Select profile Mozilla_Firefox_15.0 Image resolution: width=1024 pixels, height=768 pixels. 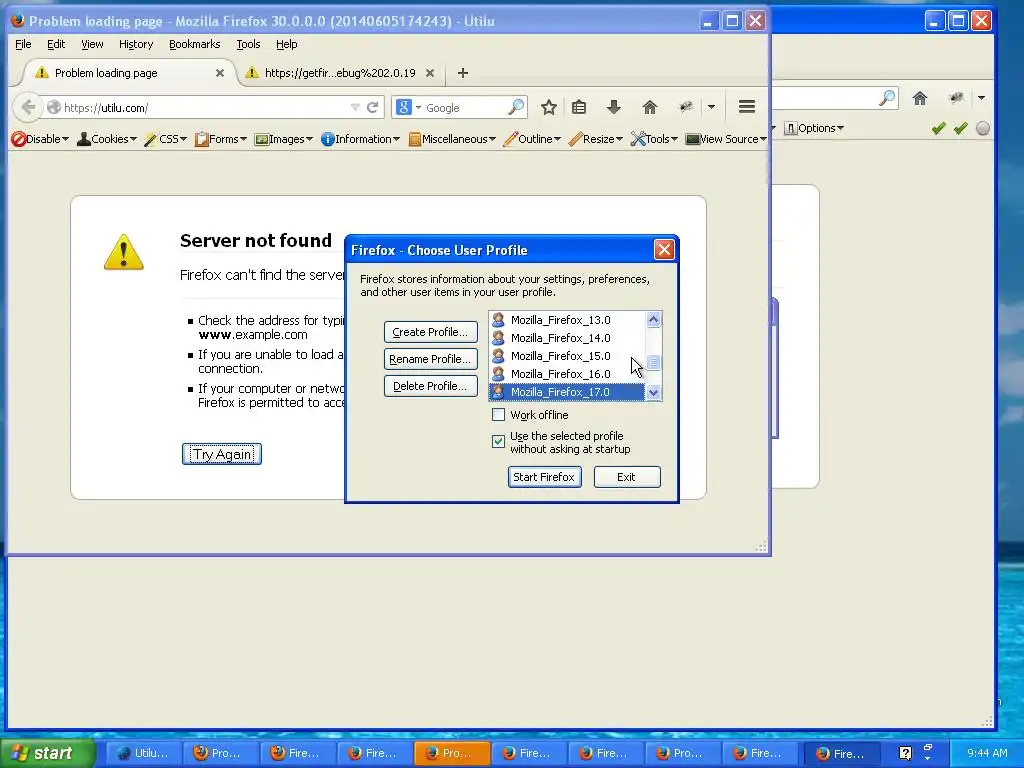566,356
